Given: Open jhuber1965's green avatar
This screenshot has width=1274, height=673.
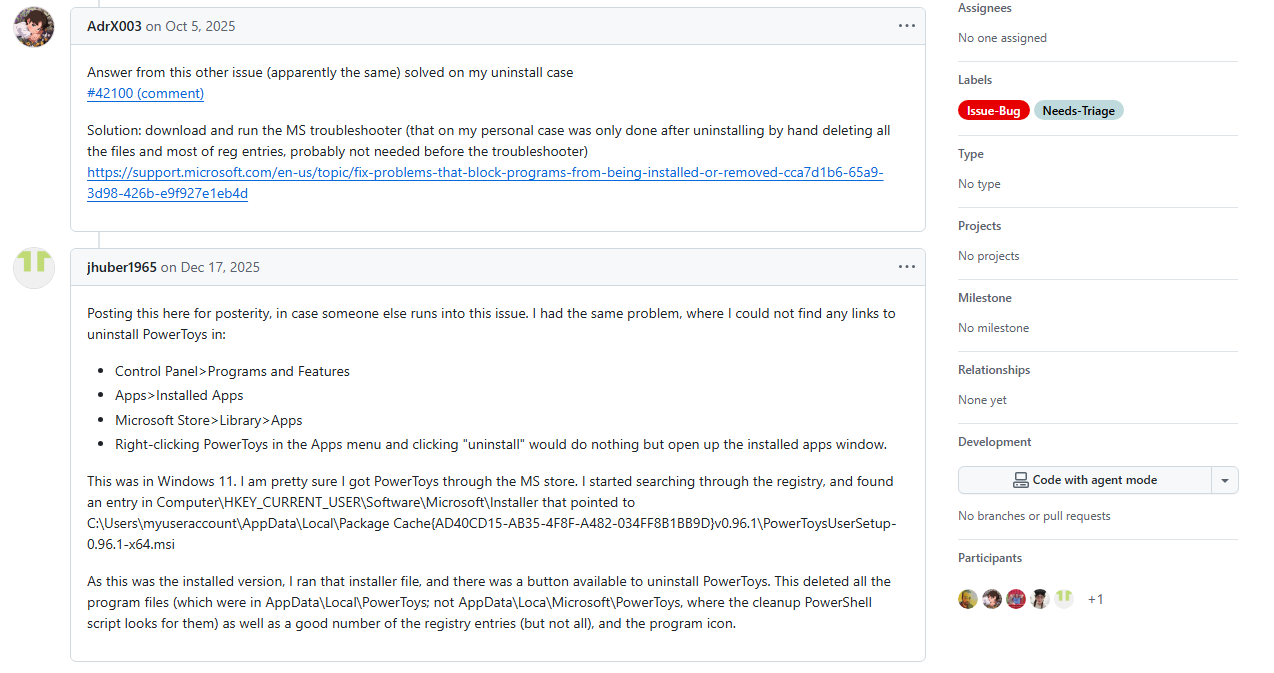Looking at the screenshot, I should (x=34, y=267).
